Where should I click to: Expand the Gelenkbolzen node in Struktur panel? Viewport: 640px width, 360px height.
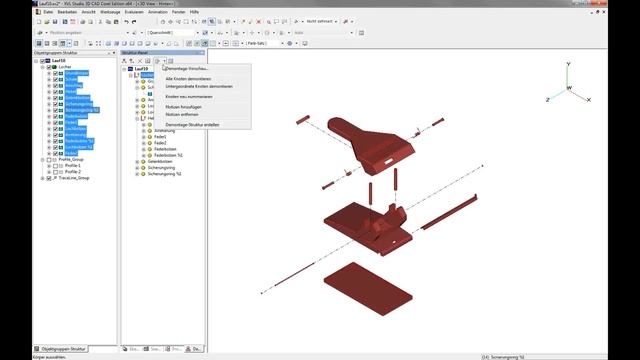click(137, 162)
